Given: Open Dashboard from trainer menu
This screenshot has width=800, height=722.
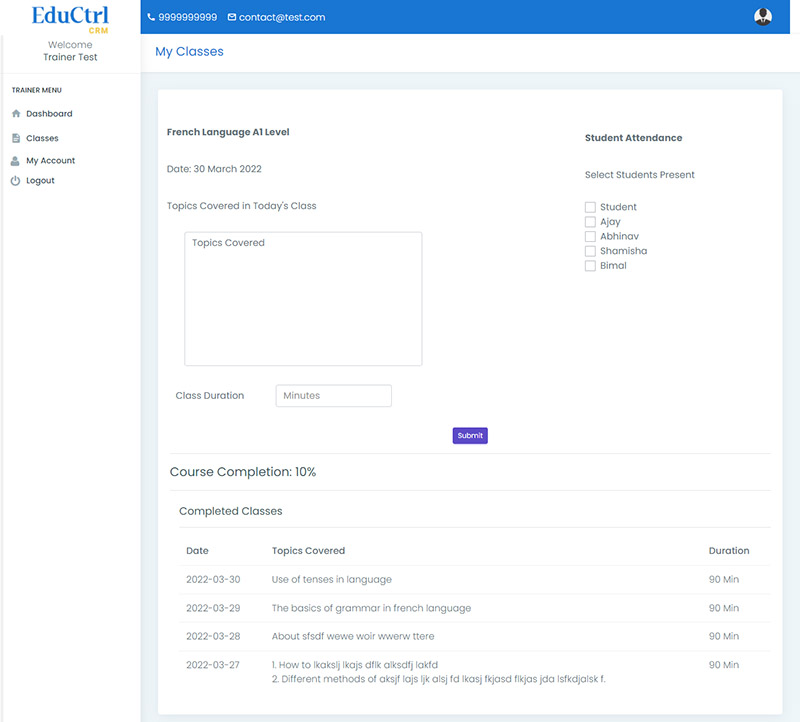Looking at the screenshot, I should point(49,114).
